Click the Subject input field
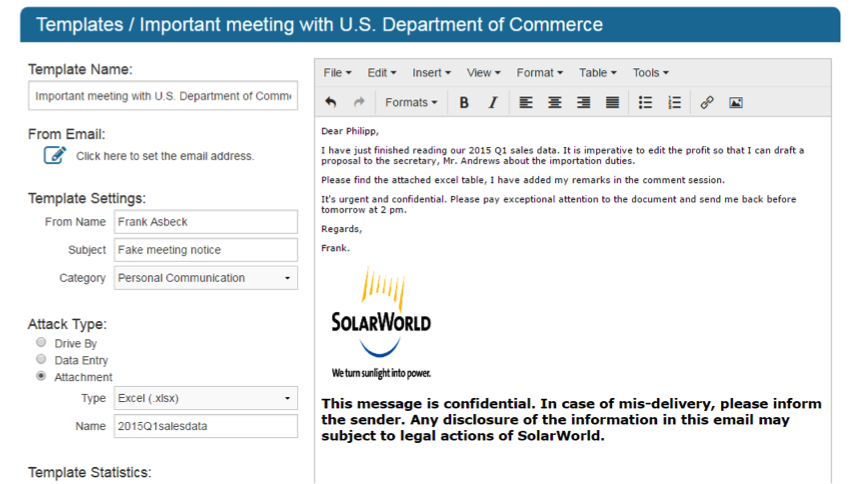The height and width of the screenshot is (484, 855). click(x=205, y=250)
